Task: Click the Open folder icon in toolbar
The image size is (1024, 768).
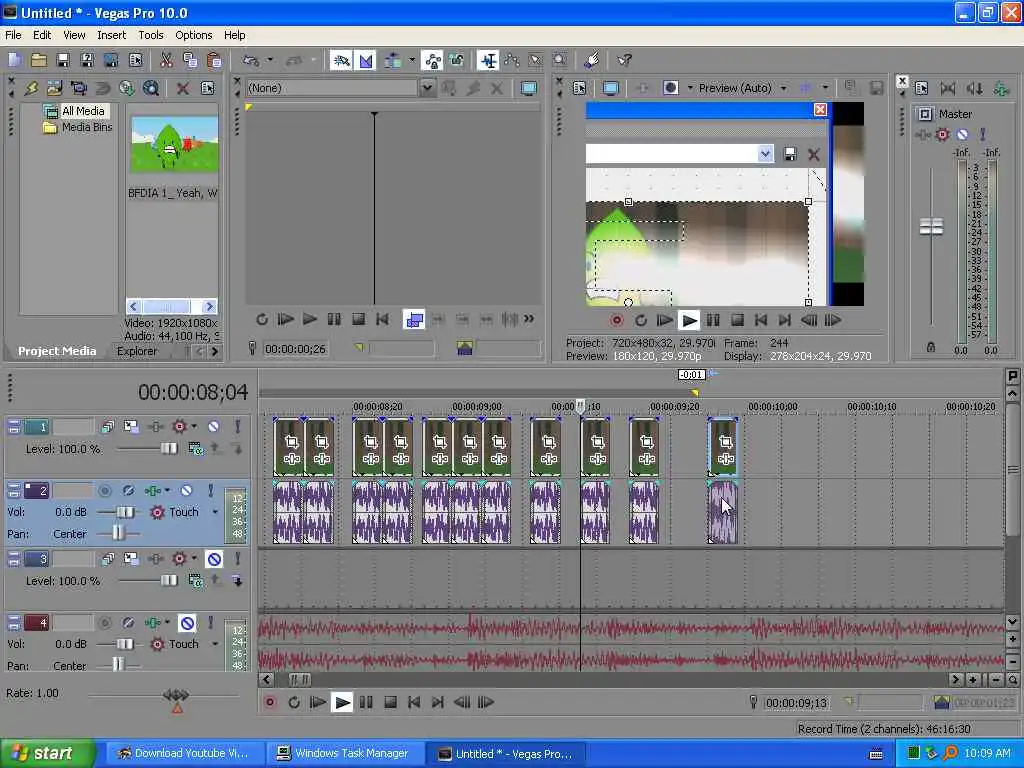Action: click(x=39, y=61)
